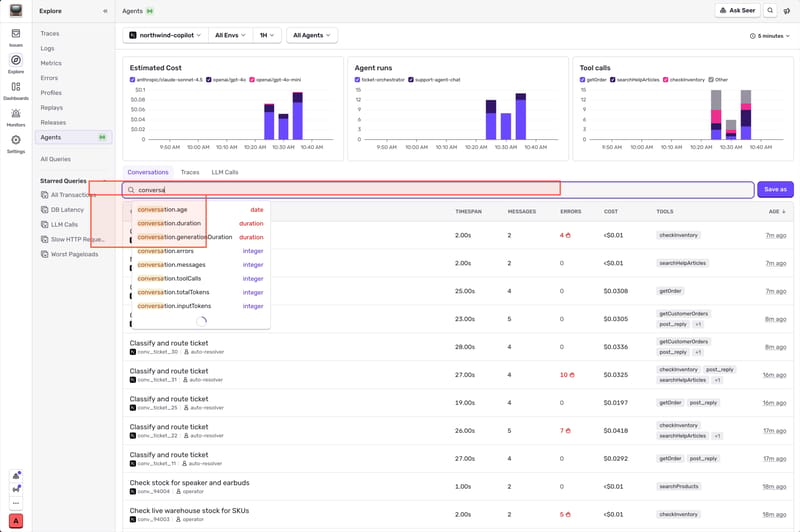Click the clock icon beside 5 minutes
This screenshot has width=800, height=532.
pos(753,36)
